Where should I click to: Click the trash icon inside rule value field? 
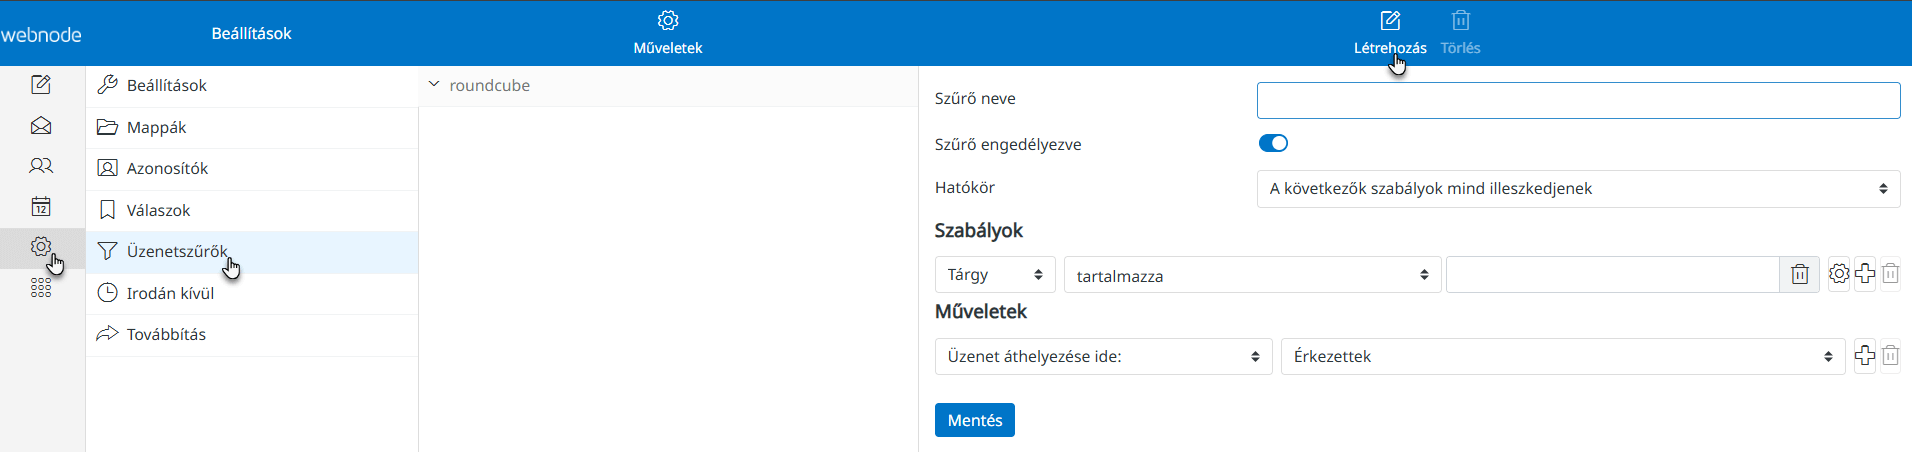click(1799, 274)
